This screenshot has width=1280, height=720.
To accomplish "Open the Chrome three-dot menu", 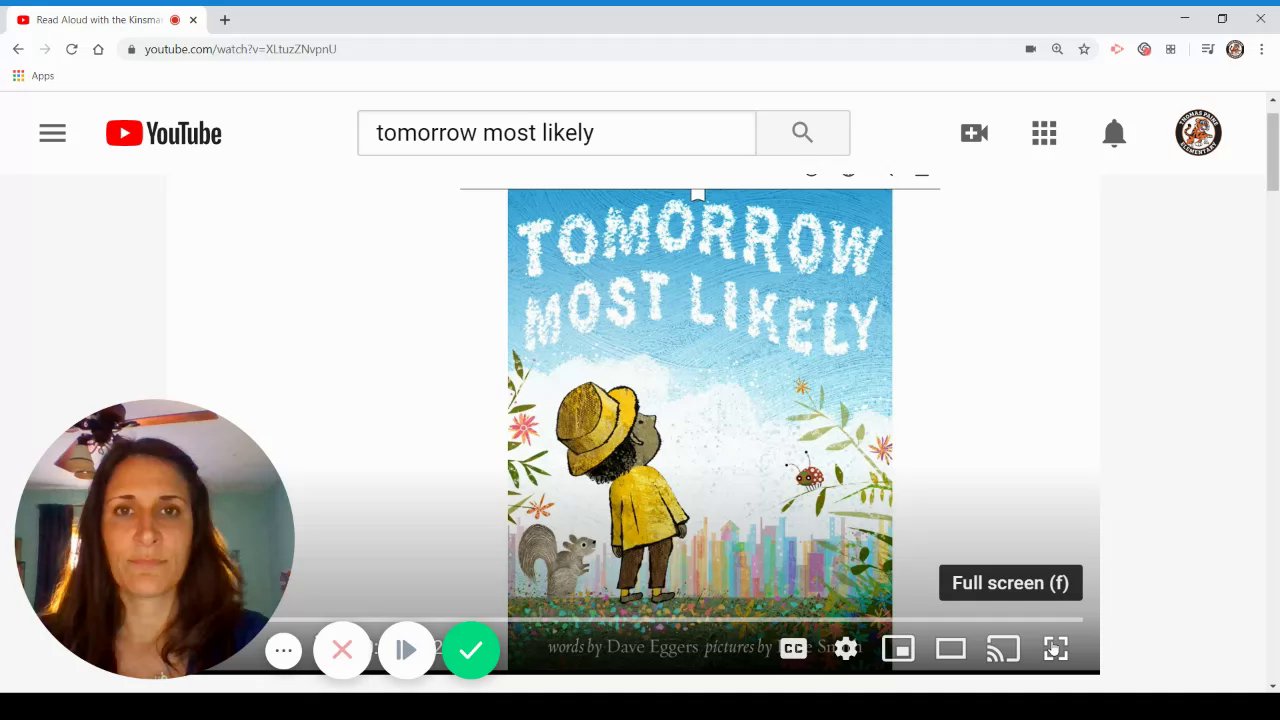I will point(1262,49).
